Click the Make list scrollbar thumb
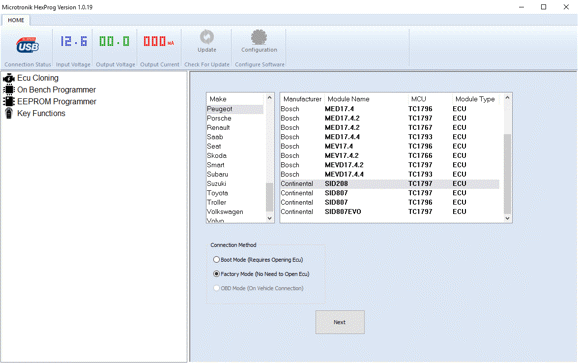This screenshot has height=363, width=578. (269, 198)
